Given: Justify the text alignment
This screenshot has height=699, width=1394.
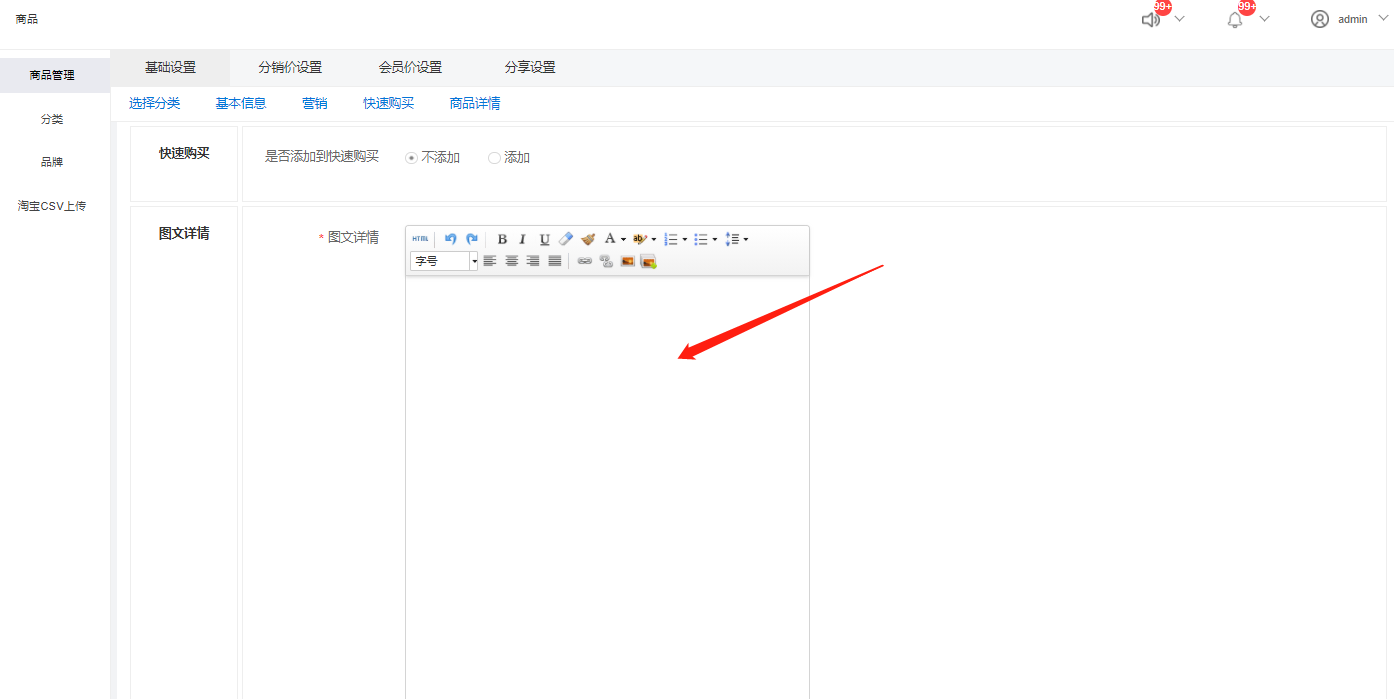Looking at the screenshot, I should tap(555, 261).
